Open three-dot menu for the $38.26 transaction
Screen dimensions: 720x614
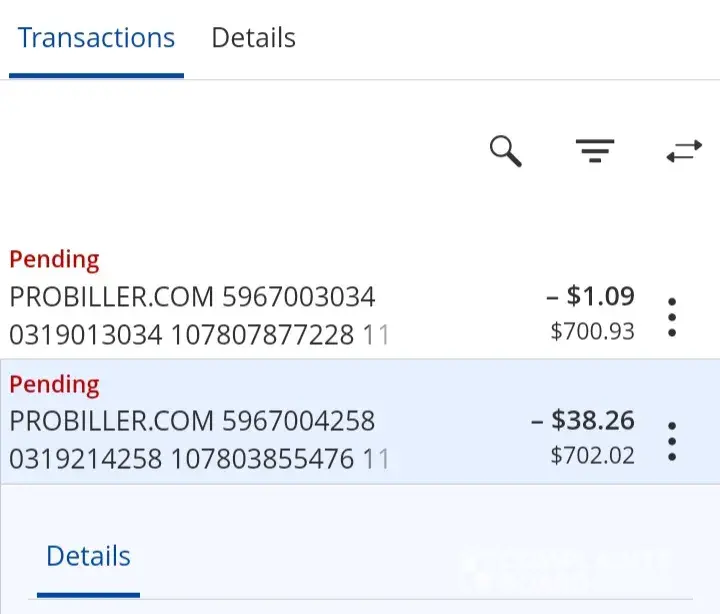click(672, 441)
